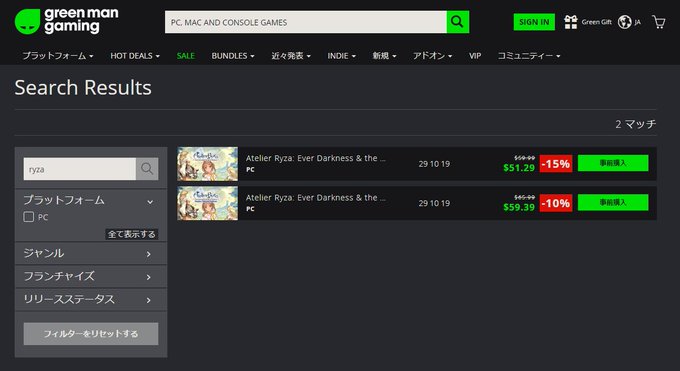Open the アドオン dropdown menu
This screenshot has height=371, width=680.
pos(432,56)
